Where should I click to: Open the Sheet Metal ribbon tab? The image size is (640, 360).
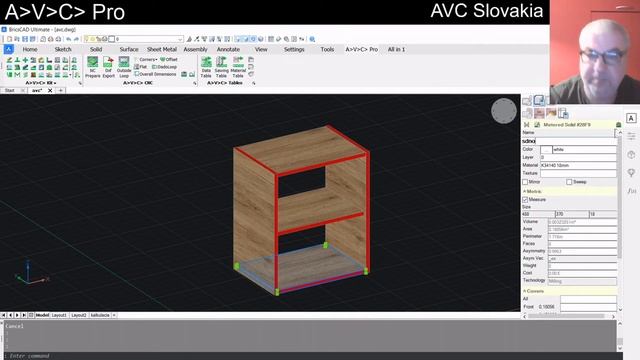click(x=162, y=49)
